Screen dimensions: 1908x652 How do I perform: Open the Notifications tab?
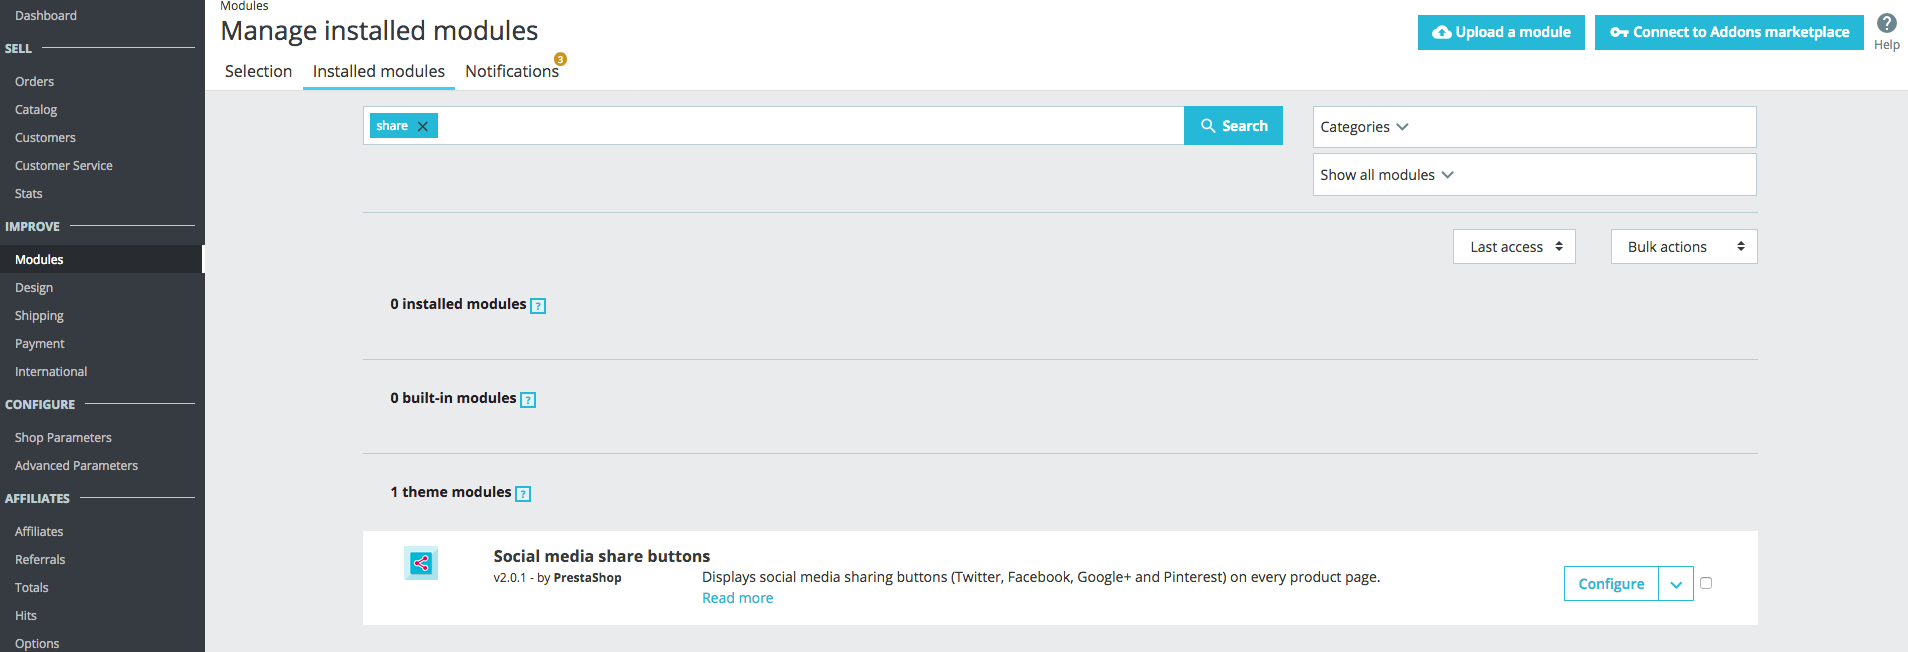[x=512, y=71]
